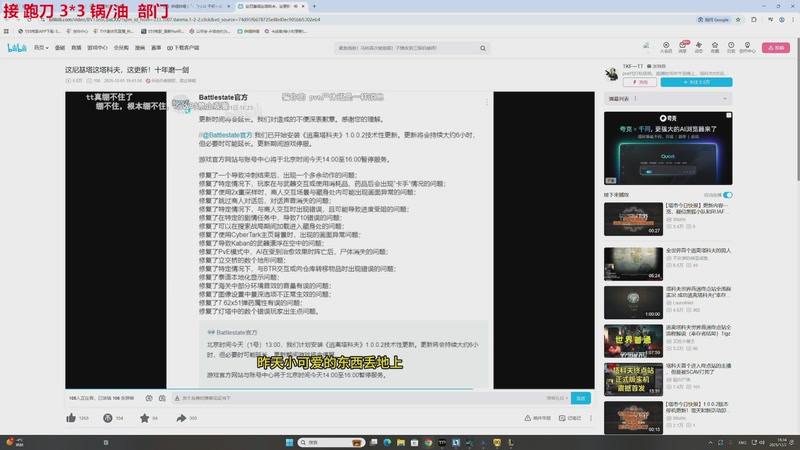Image resolution: width=800 pixels, height=450 pixels.
Task: Open Microsoft Edge from the taskbar
Action: tap(387, 442)
